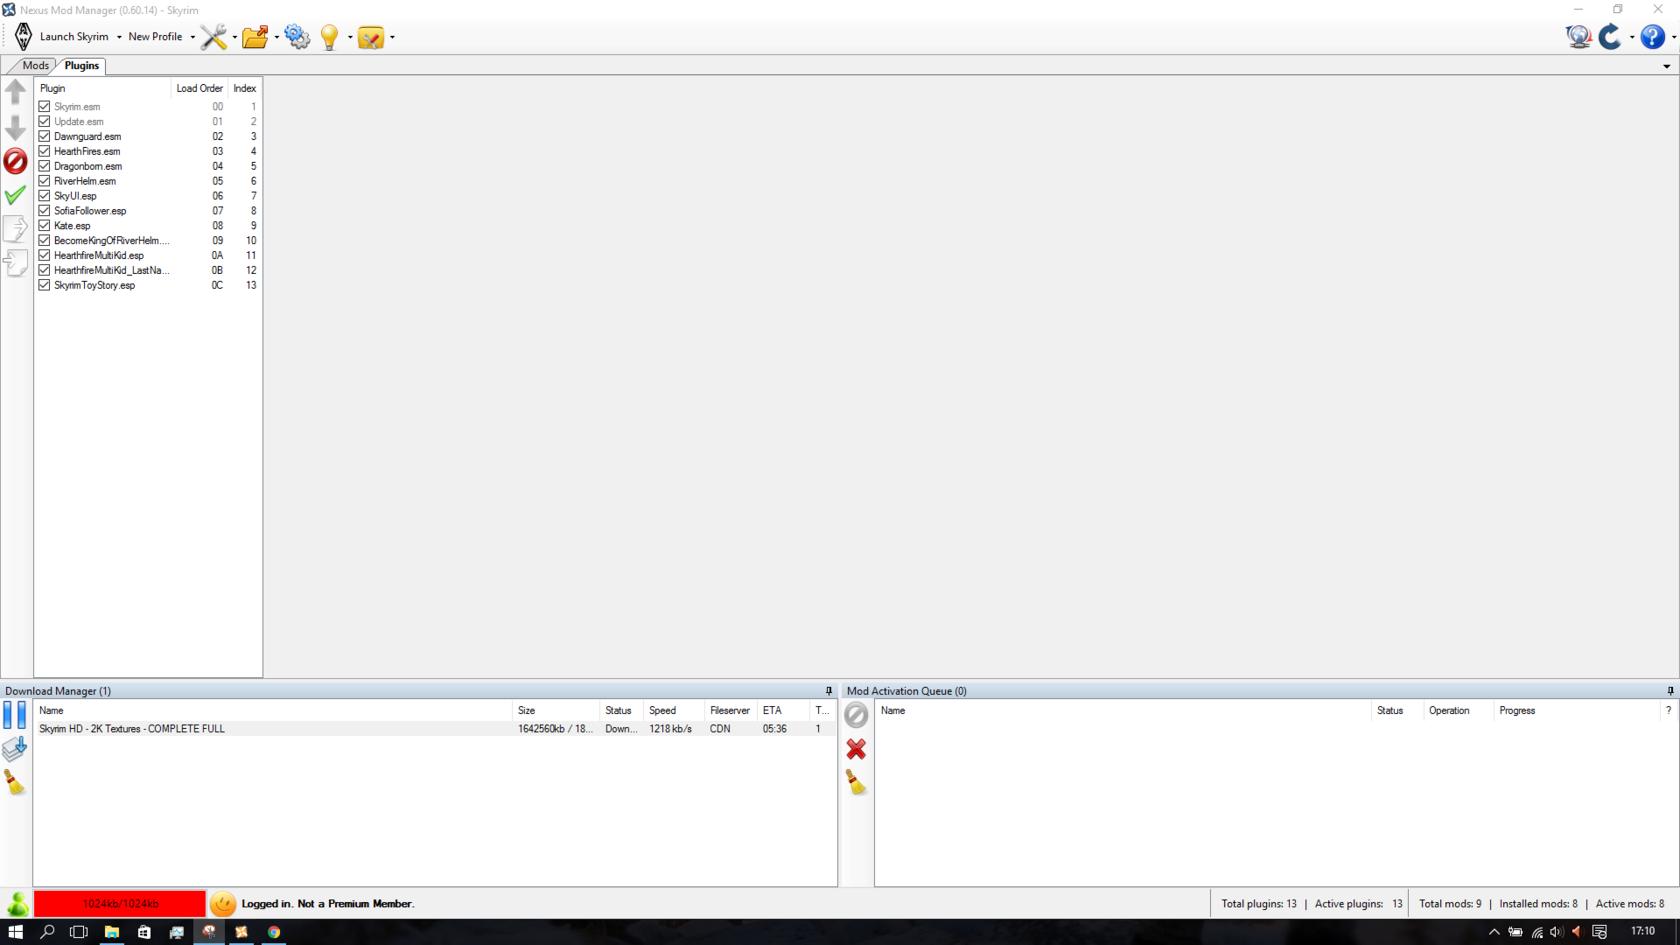Sort downloads by the Speed column header
The height and width of the screenshot is (945, 1680).
(x=674, y=710)
